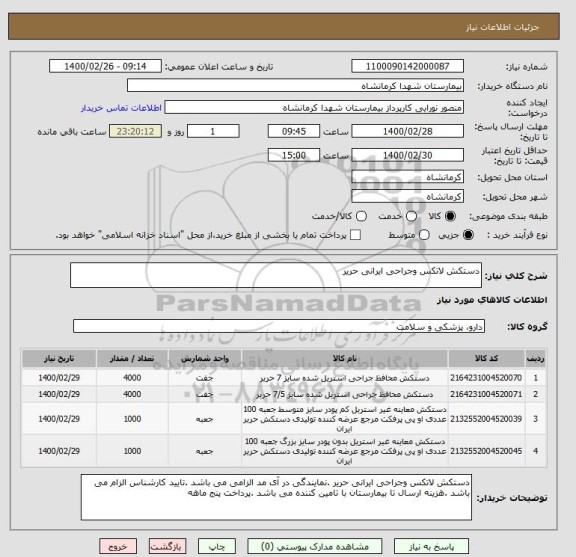
Task: Click quantity 1000 in row 3
Action: click(132, 419)
